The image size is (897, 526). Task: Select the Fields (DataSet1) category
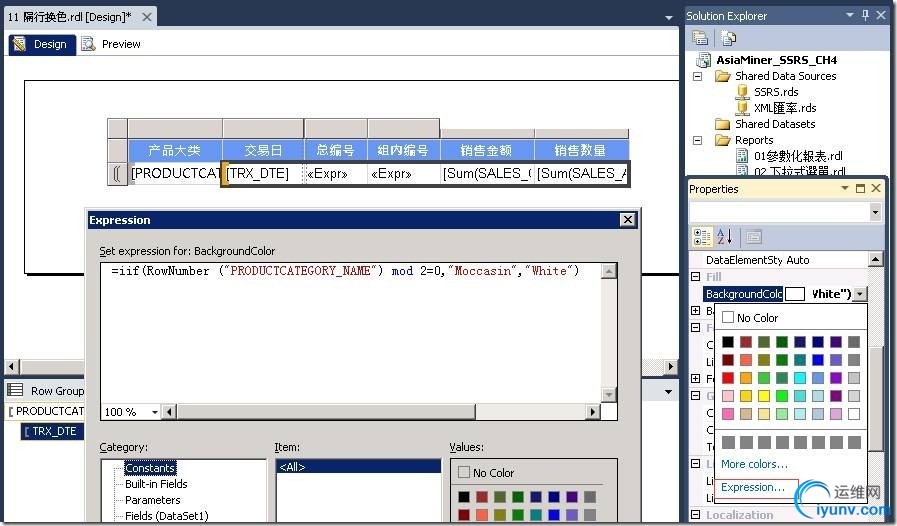166,516
